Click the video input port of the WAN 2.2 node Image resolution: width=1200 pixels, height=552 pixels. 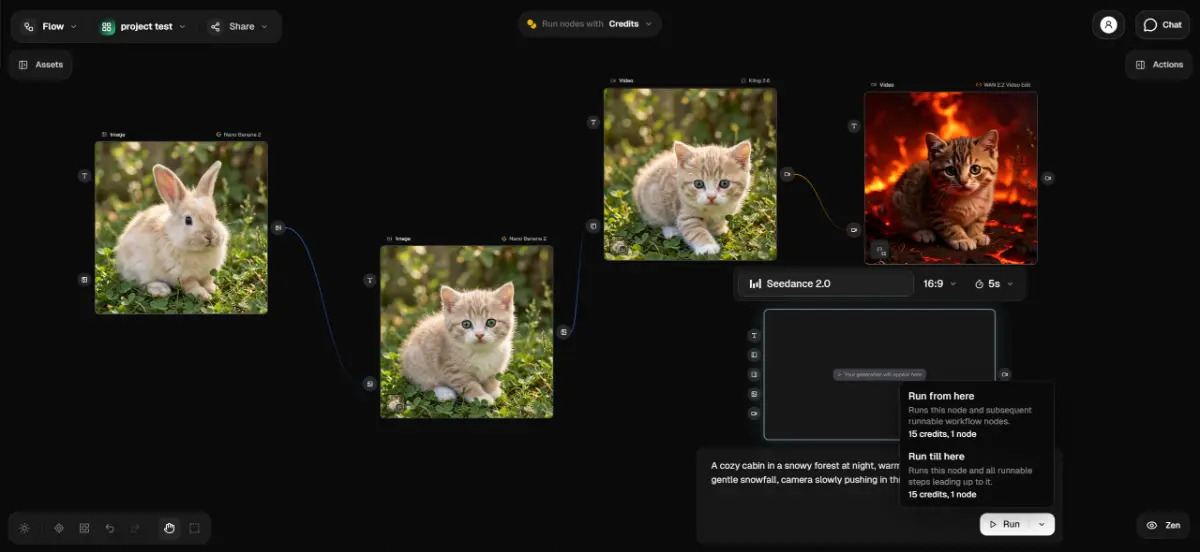(854, 229)
